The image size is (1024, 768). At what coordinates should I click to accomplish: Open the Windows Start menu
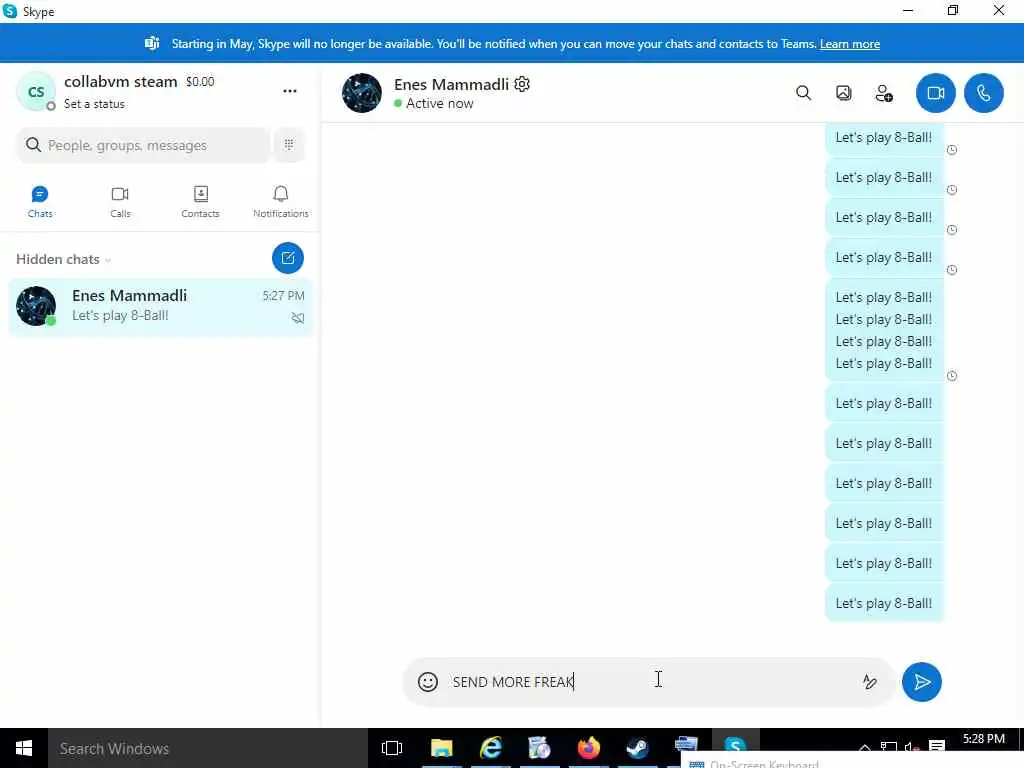click(x=24, y=748)
